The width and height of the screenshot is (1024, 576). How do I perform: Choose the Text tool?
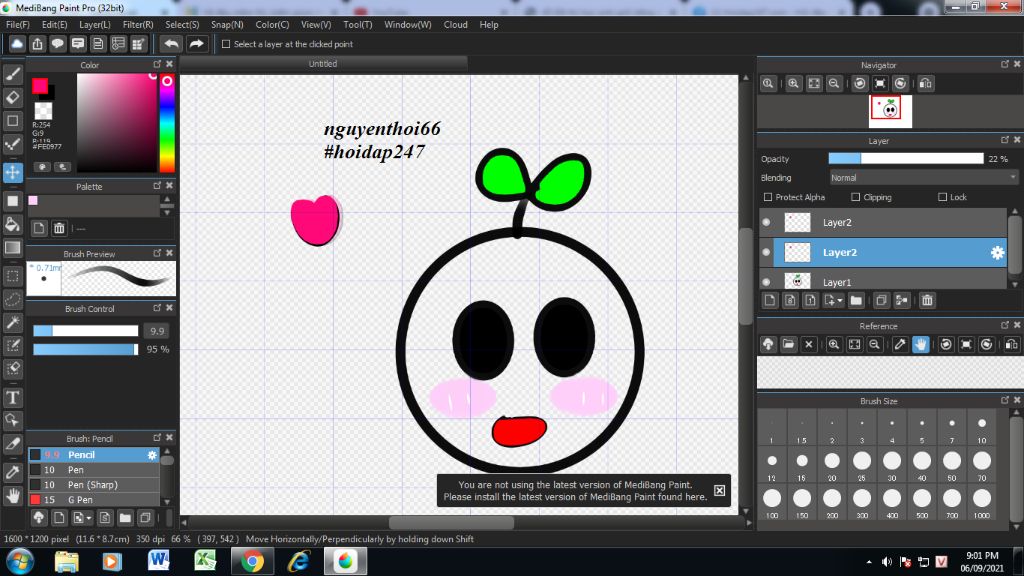pos(13,397)
